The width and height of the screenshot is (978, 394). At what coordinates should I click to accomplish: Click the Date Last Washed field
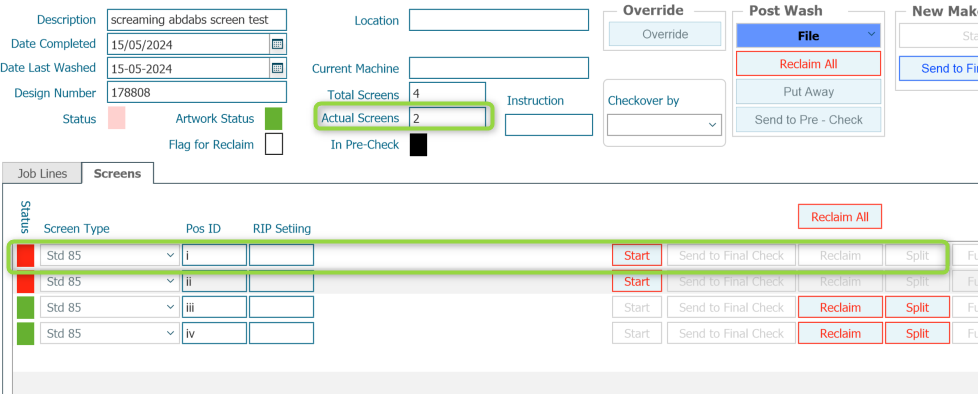pyautogui.click(x=188, y=68)
